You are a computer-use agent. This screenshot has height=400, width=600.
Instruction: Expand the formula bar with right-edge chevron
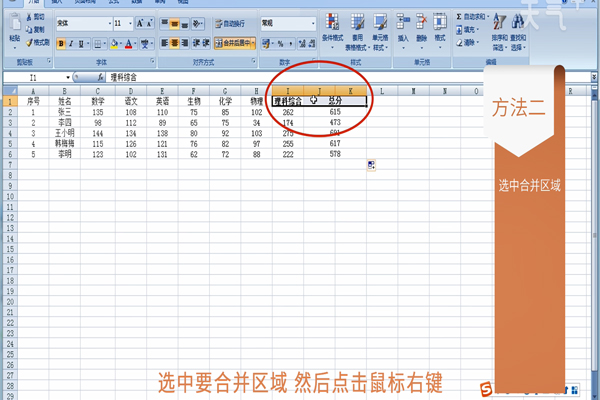[593, 77]
